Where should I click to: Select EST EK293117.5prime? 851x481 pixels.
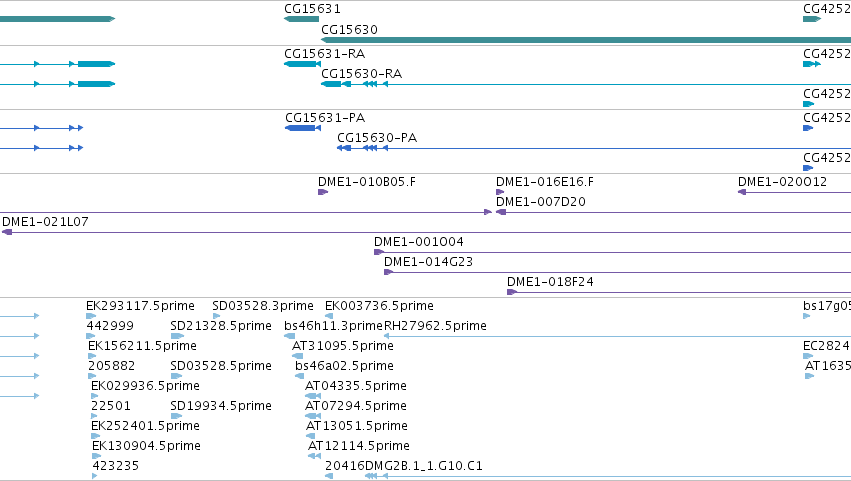140,306
